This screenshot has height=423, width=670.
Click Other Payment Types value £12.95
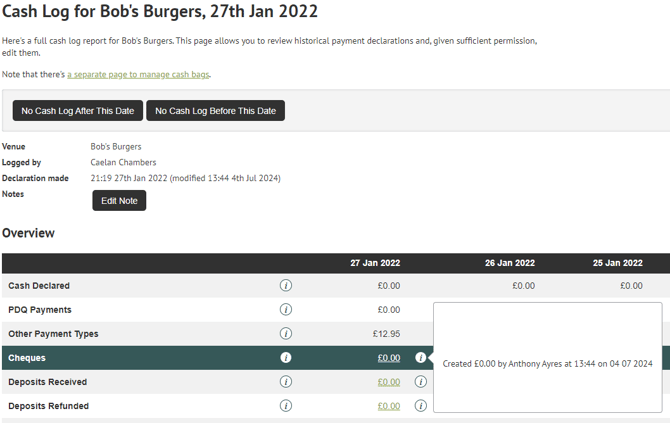point(386,334)
